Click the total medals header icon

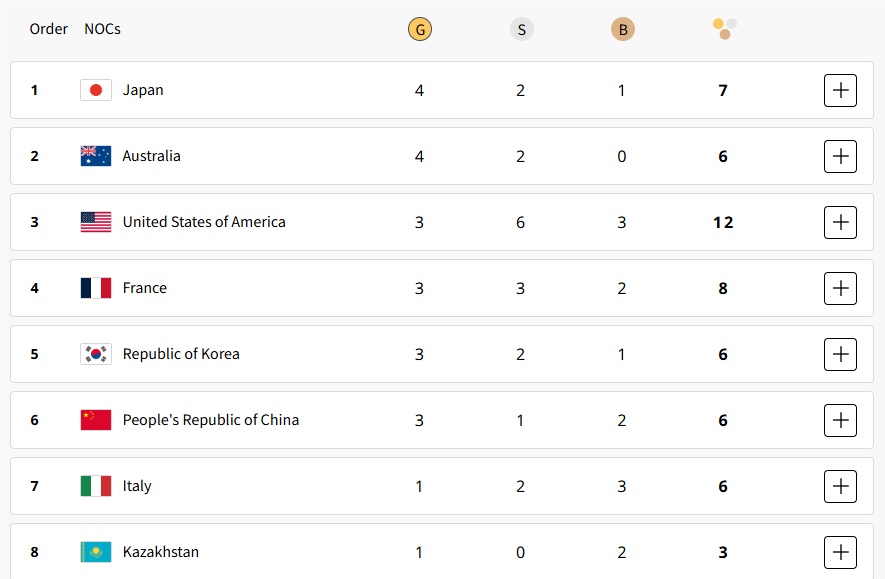click(x=724, y=29)
